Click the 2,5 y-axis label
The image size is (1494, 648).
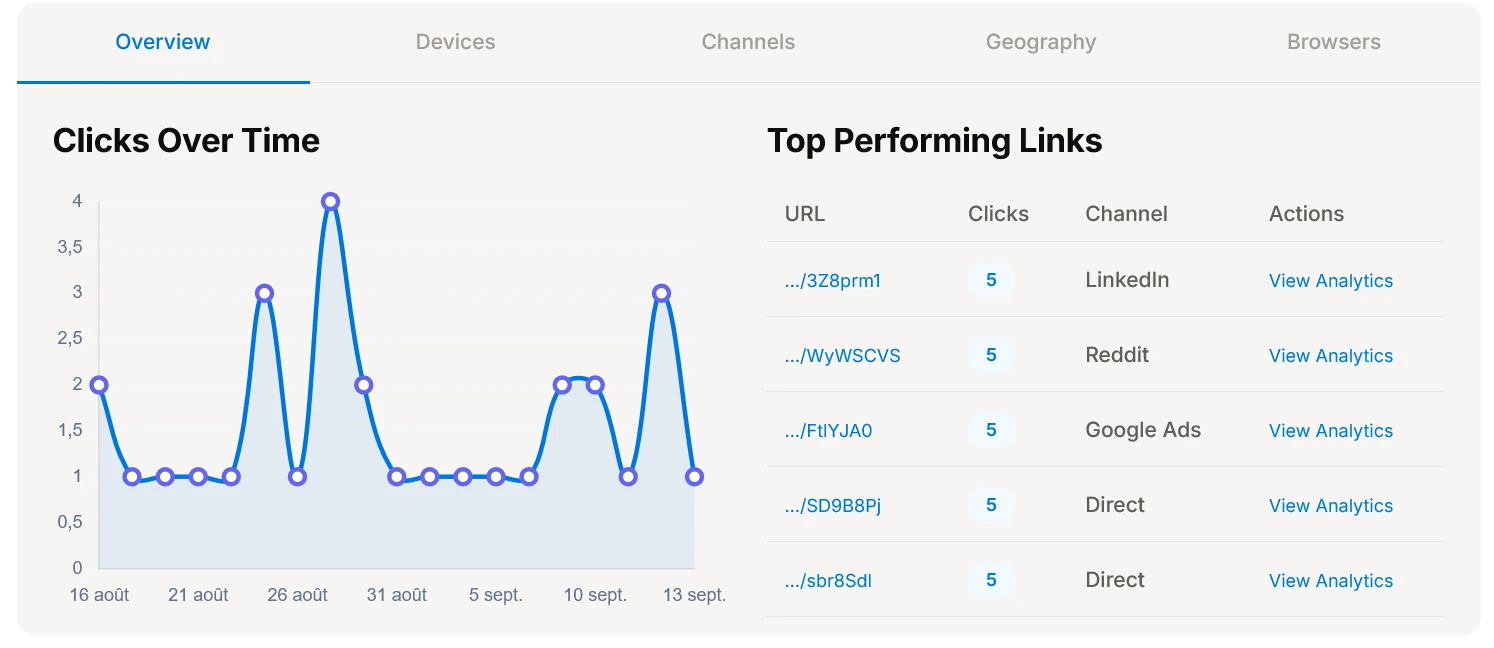click(x=69, y=339)
